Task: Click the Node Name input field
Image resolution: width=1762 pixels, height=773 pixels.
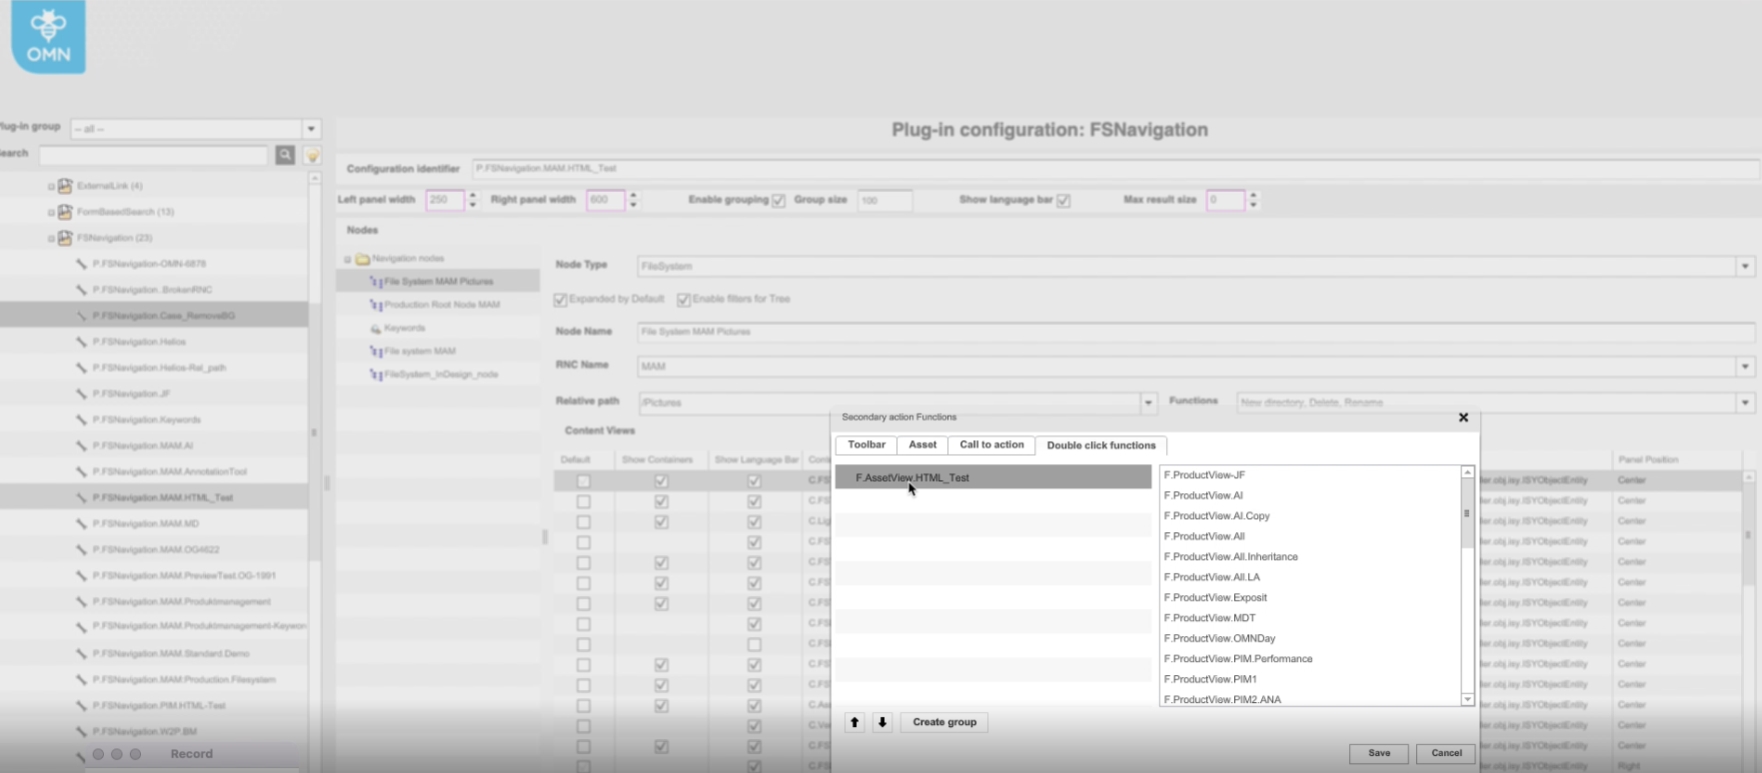Action: pyautogui.click(x=1195, y=331)
